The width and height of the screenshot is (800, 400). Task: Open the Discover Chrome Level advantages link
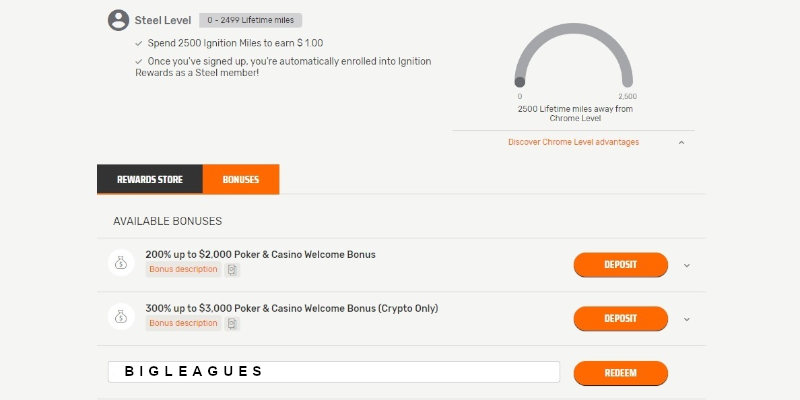point(573,142)
